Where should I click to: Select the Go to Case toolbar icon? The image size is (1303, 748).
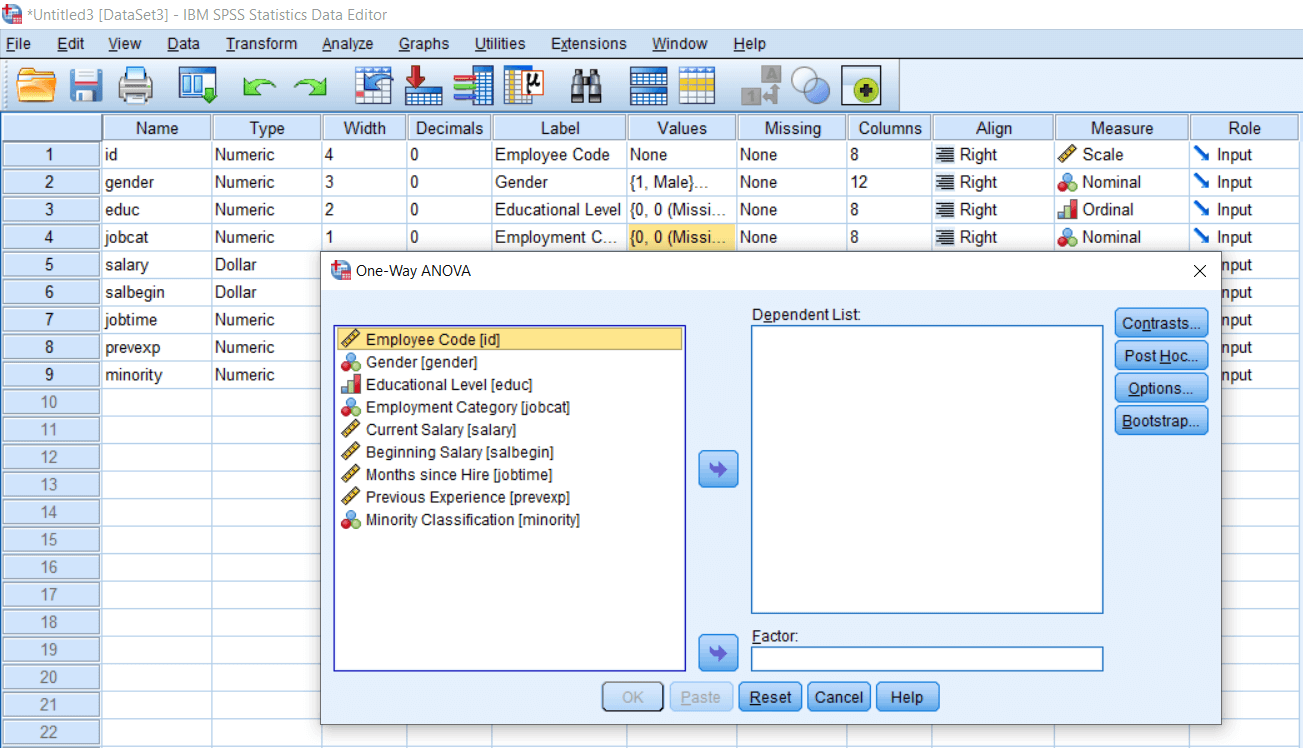tap(374, 86)
